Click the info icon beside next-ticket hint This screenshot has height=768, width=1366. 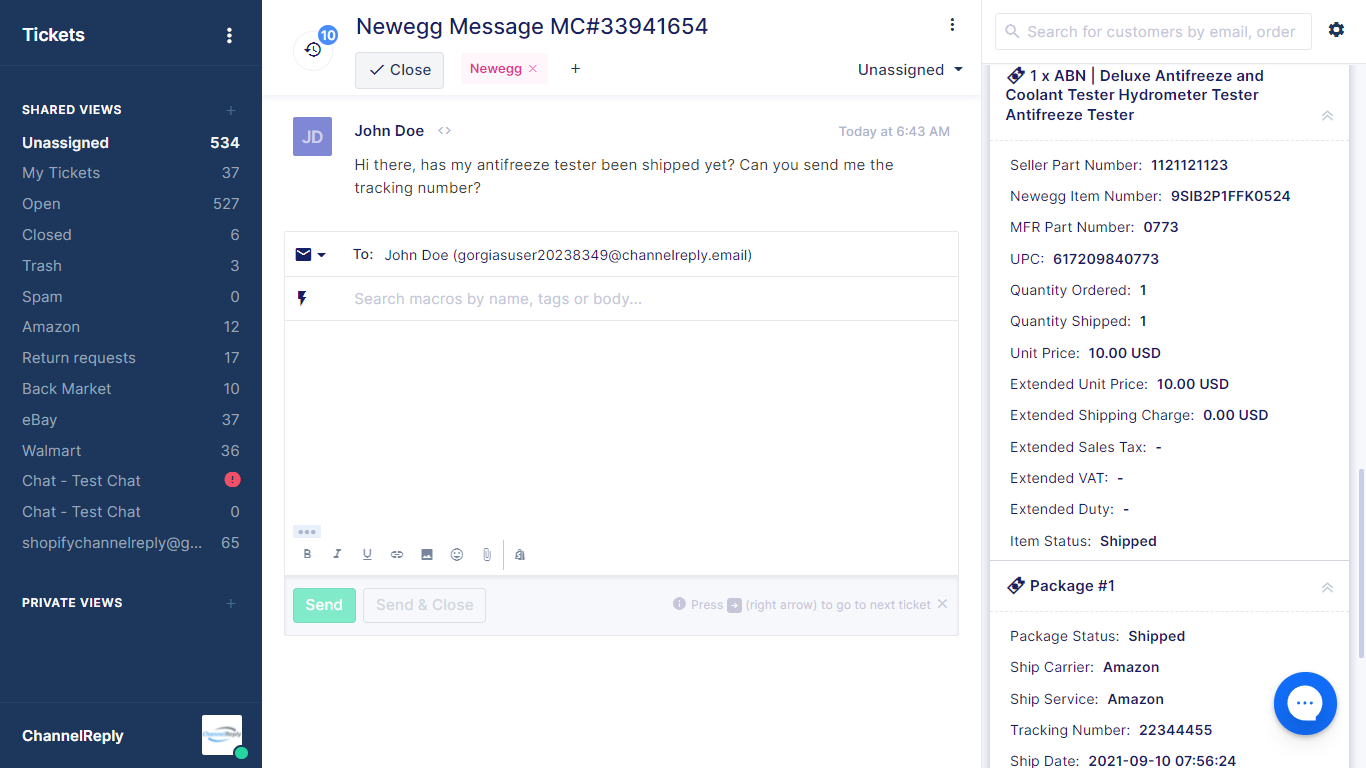(680, 604)
